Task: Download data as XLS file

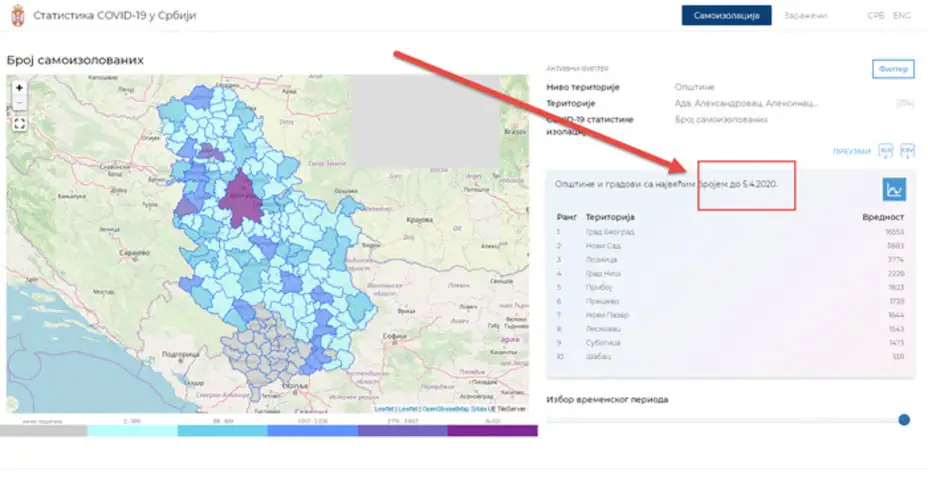Action: pyautogui.click(x=885, y=151)
